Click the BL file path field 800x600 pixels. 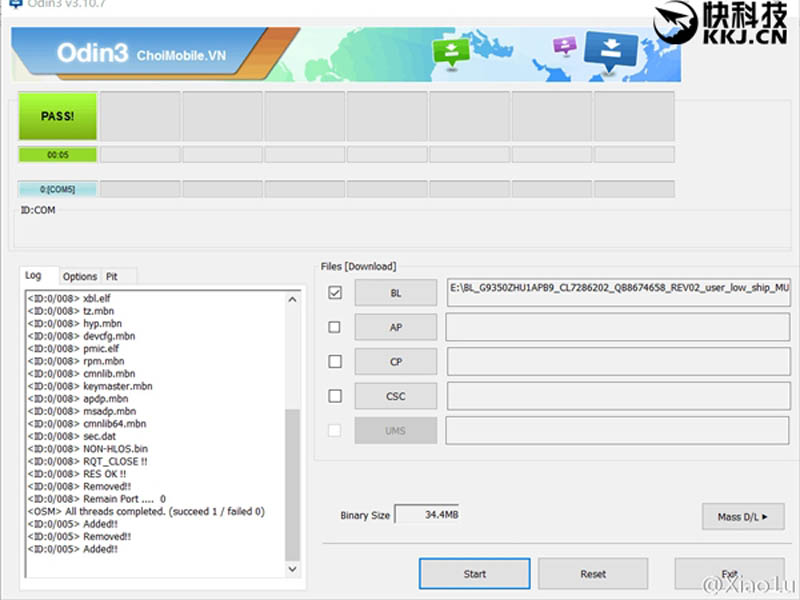tap(618, 293)
